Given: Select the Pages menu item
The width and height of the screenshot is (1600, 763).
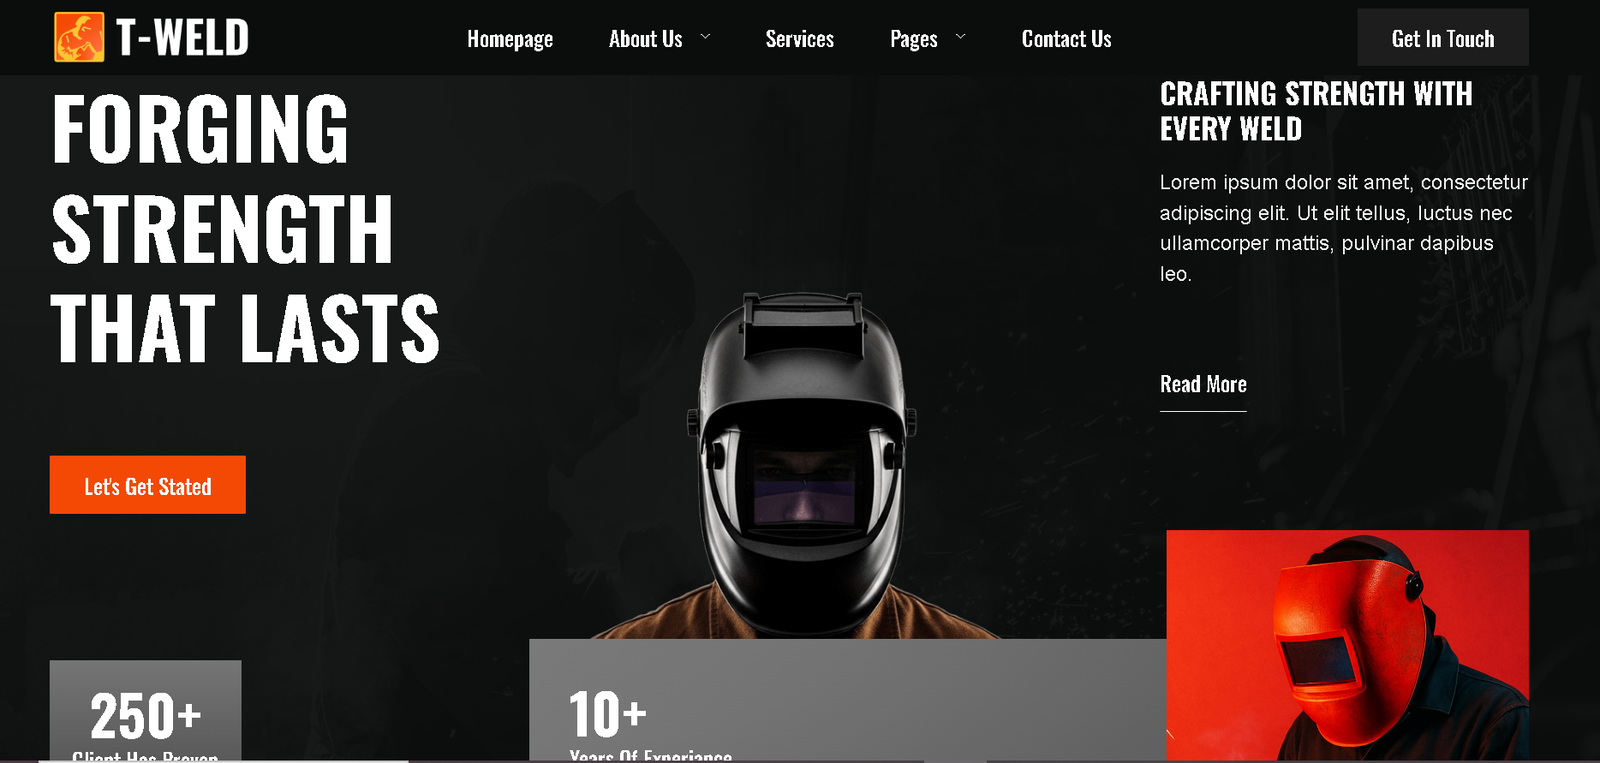Looking at the screenshot, I should tap(913, 39).
